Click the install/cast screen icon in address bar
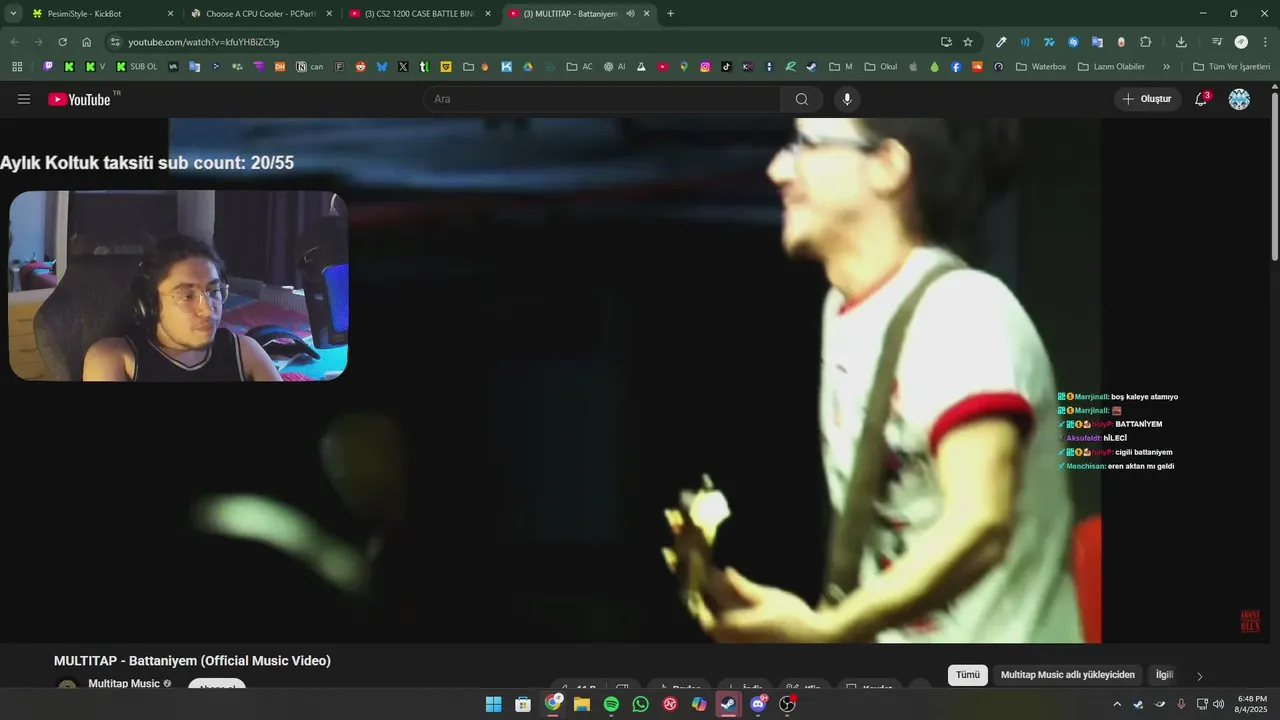Screen dimensions: 1280x720 pos(946,42)
